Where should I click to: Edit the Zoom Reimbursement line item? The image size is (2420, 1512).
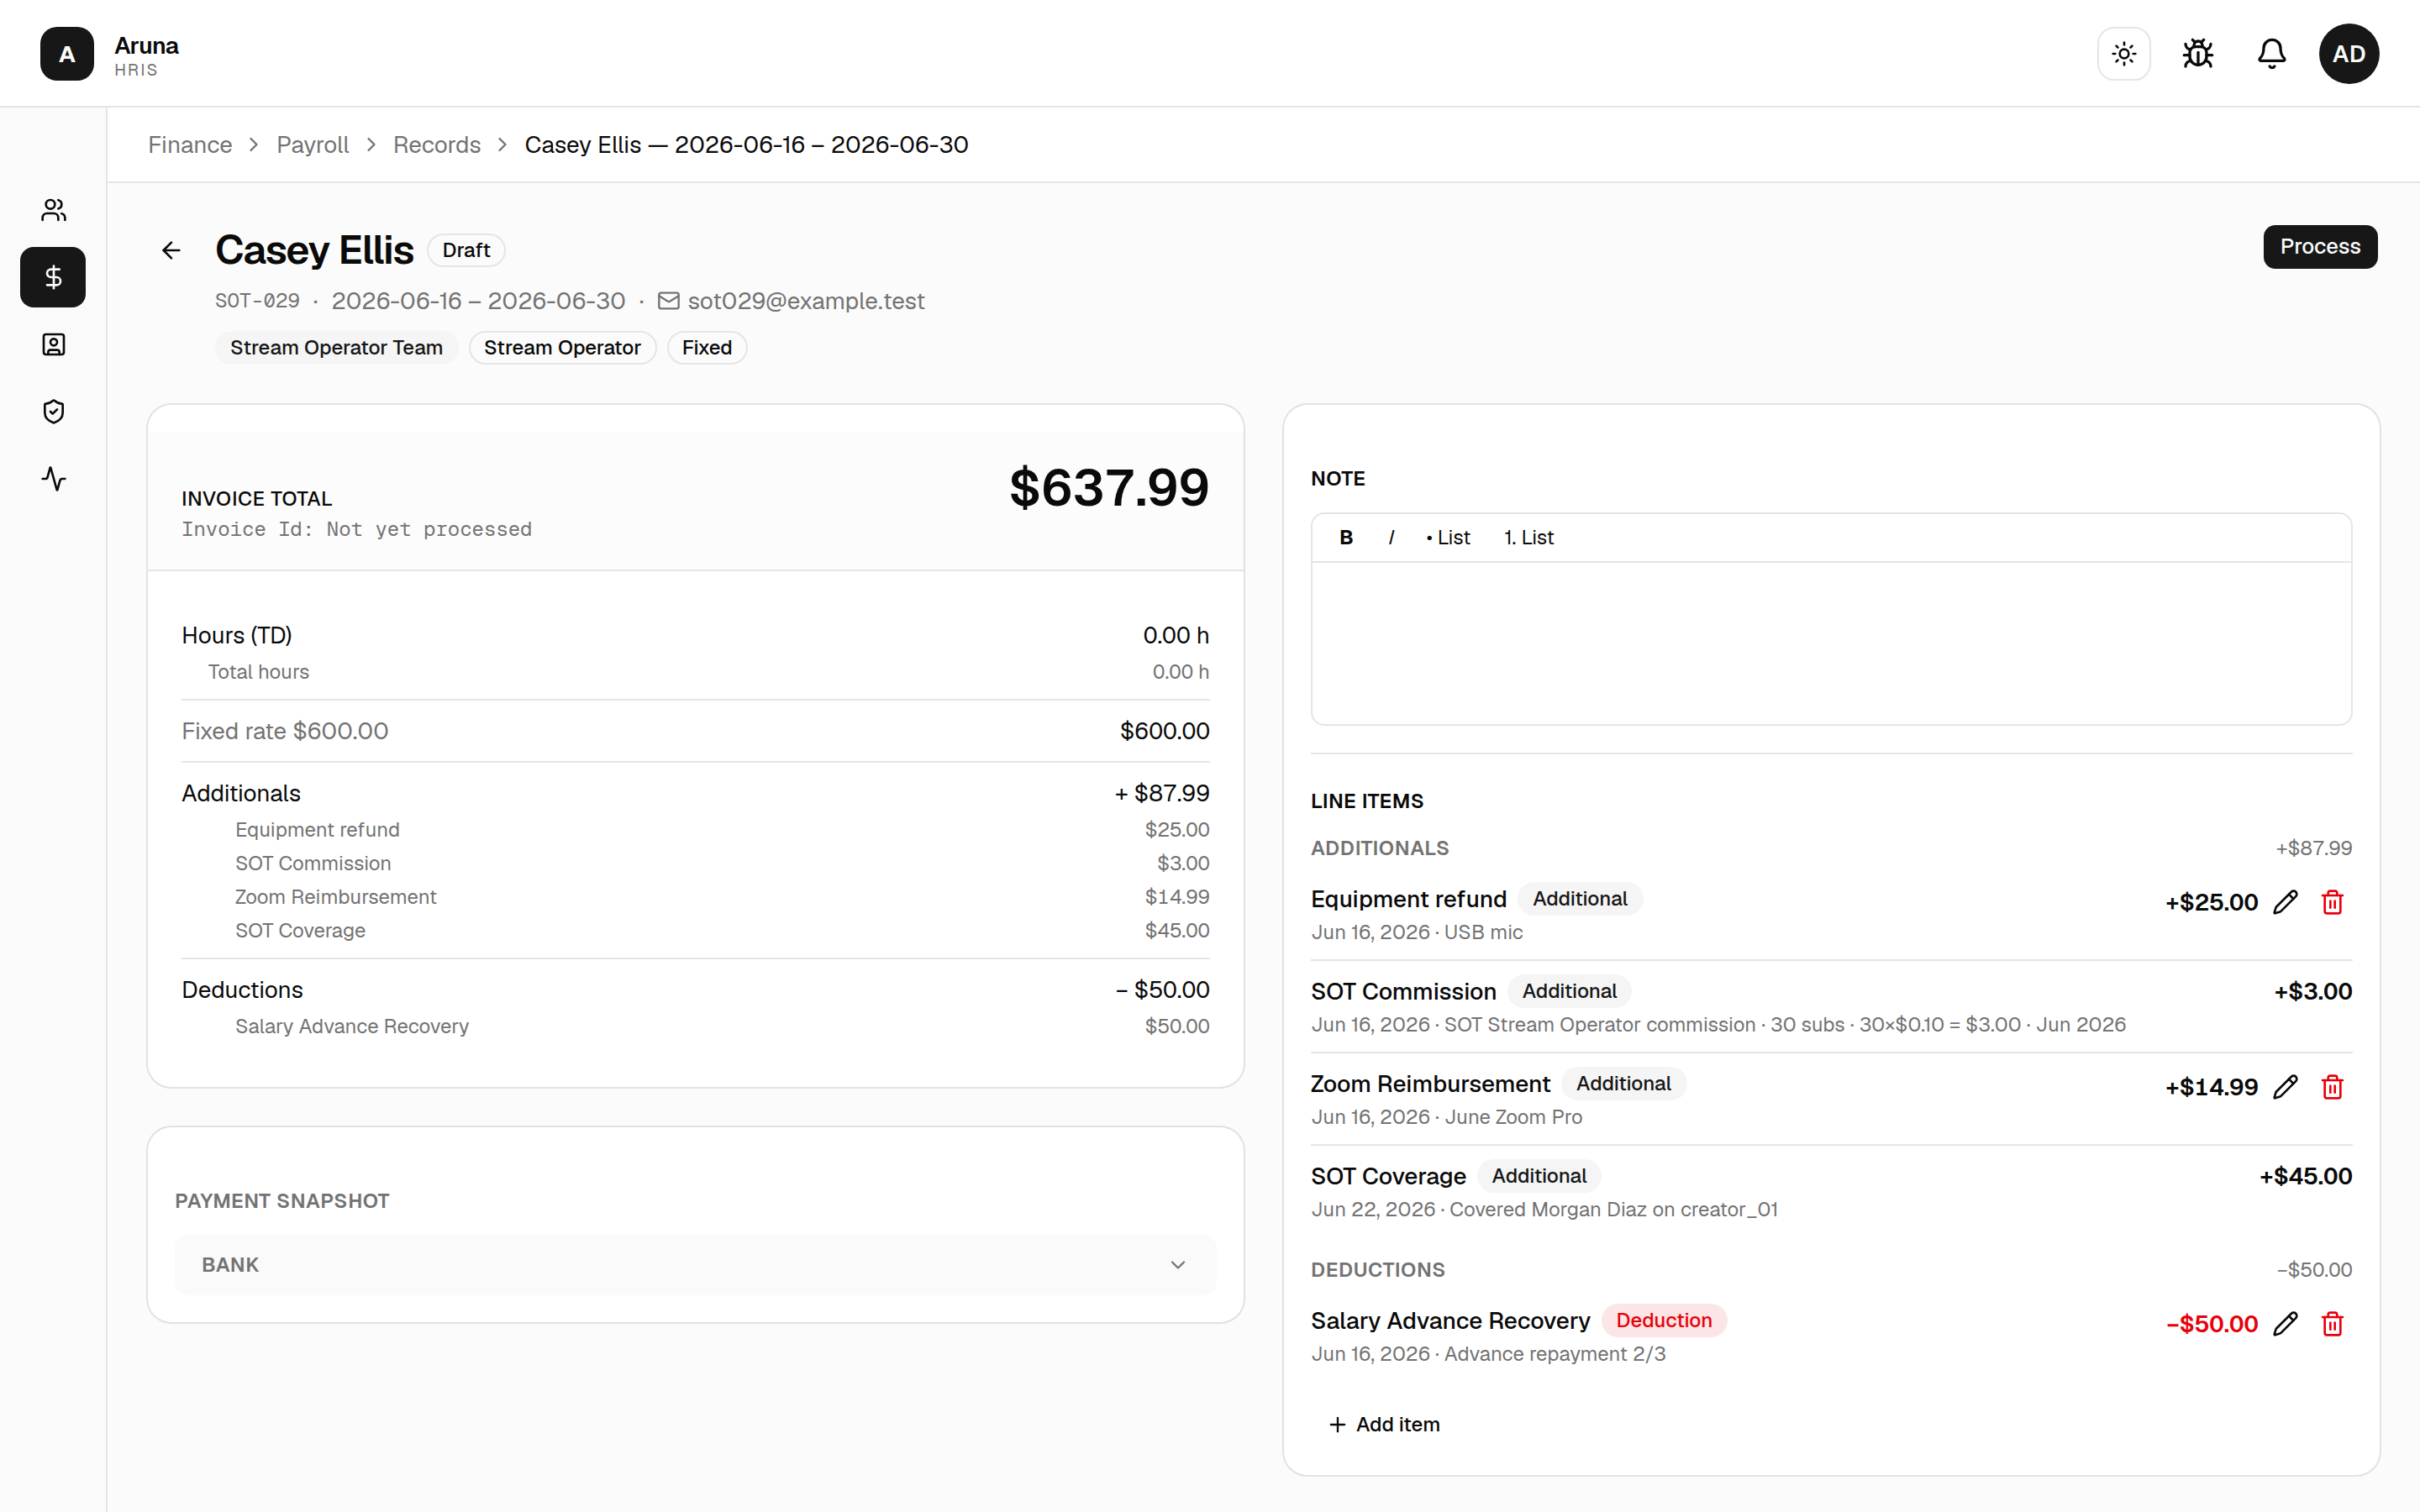[x=2286, y=1087]
